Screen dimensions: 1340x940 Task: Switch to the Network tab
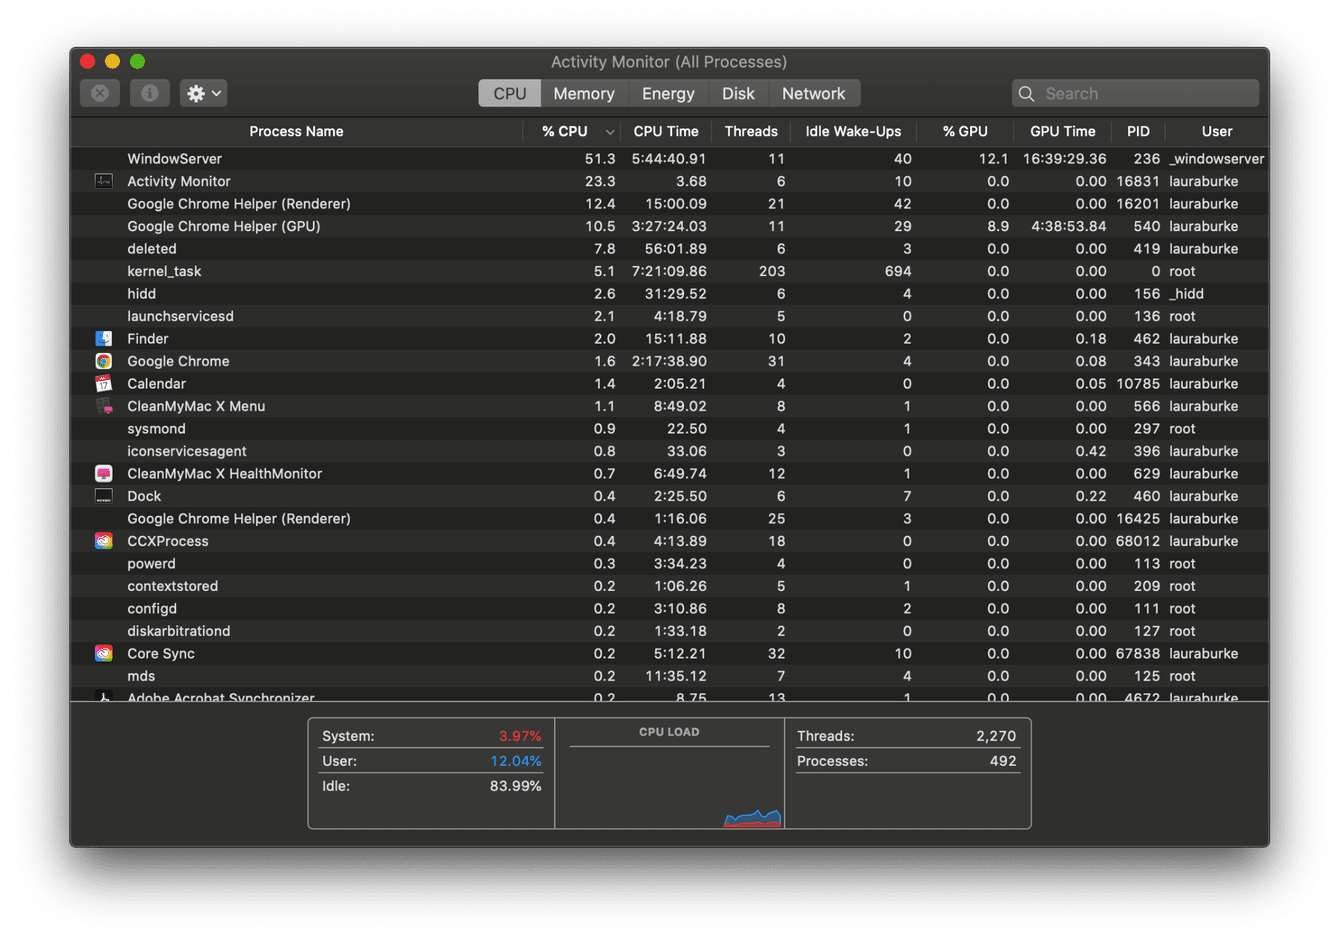tap(814, 93)
